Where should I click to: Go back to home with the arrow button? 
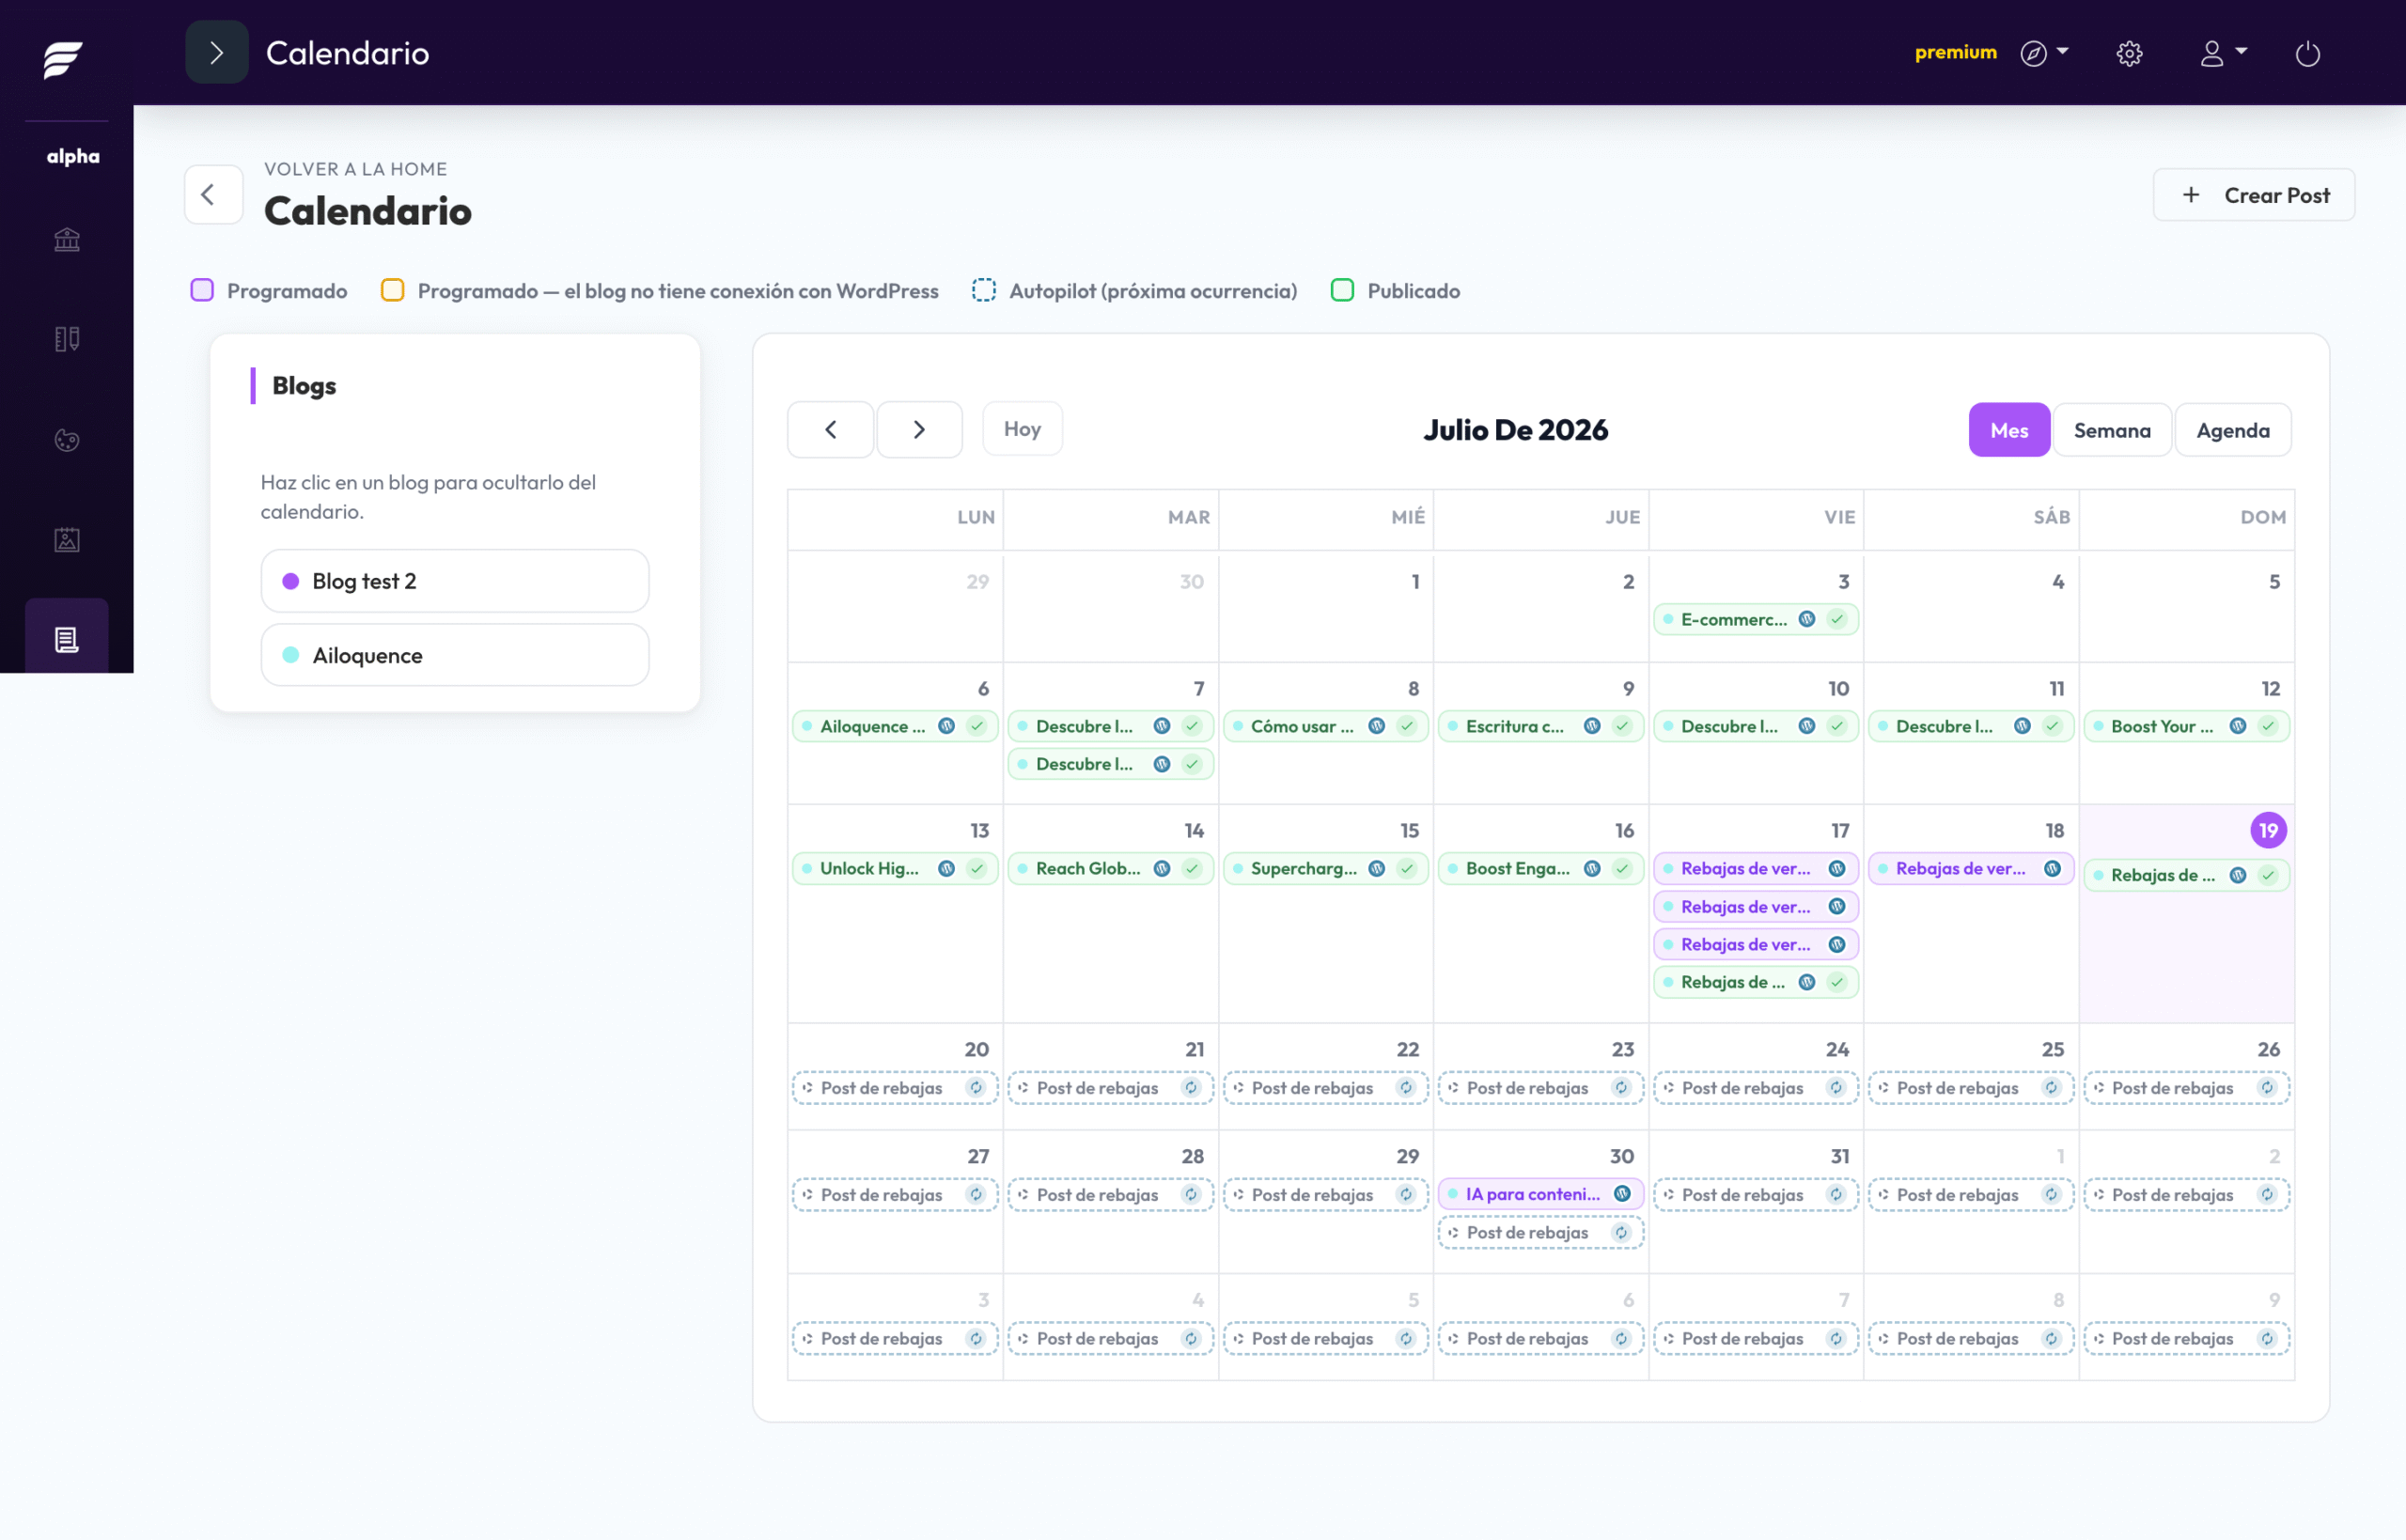pyautogui.click(x=213, y=194)
